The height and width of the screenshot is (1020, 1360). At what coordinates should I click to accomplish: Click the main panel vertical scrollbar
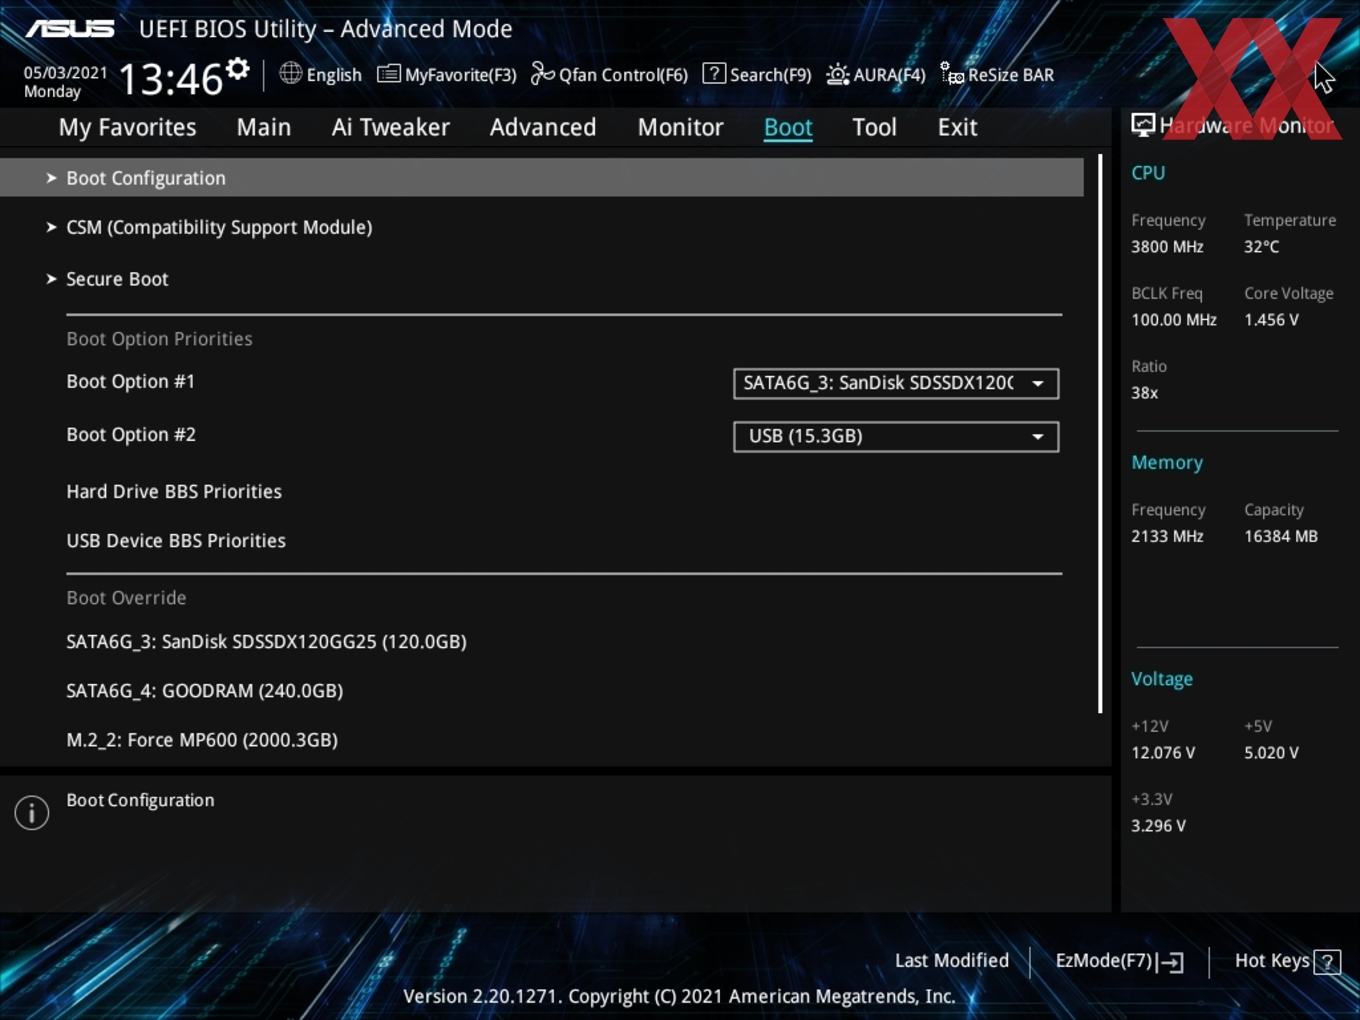[x=1100, y=433]
